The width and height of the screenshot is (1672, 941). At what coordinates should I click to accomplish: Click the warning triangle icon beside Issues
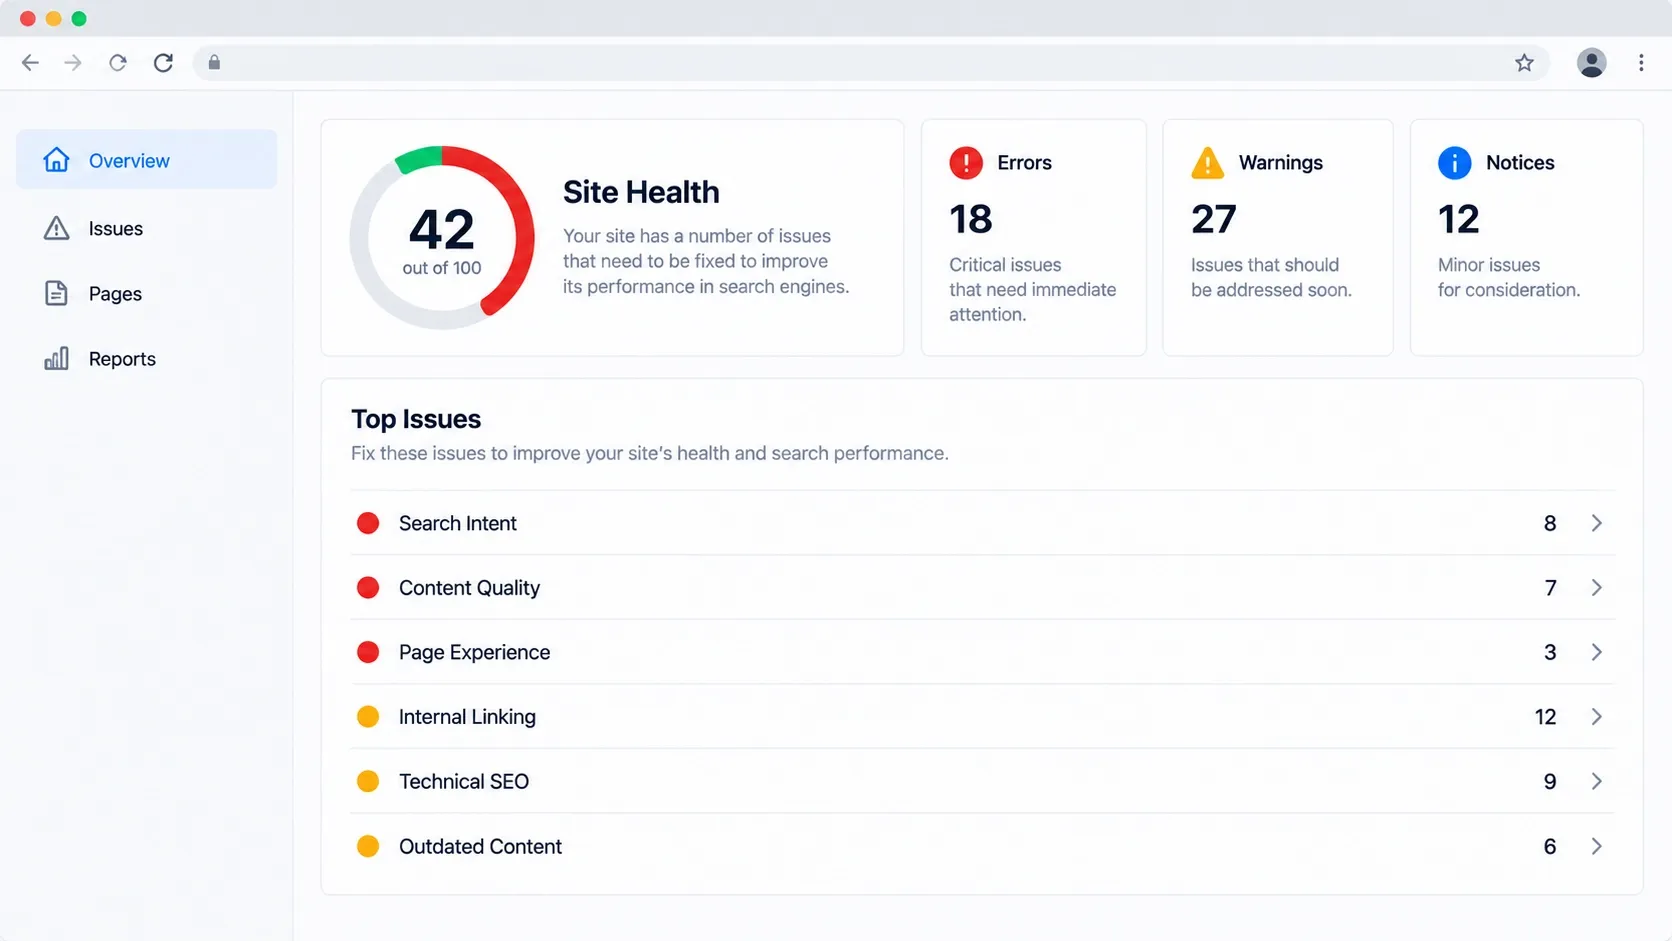point(56,228)
